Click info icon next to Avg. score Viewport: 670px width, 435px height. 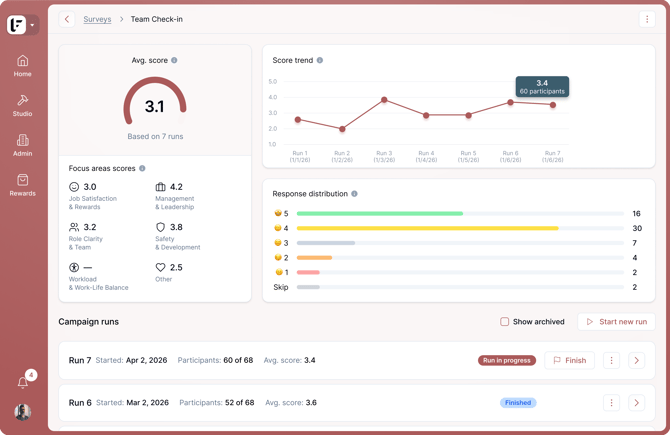tap(174, 60)
